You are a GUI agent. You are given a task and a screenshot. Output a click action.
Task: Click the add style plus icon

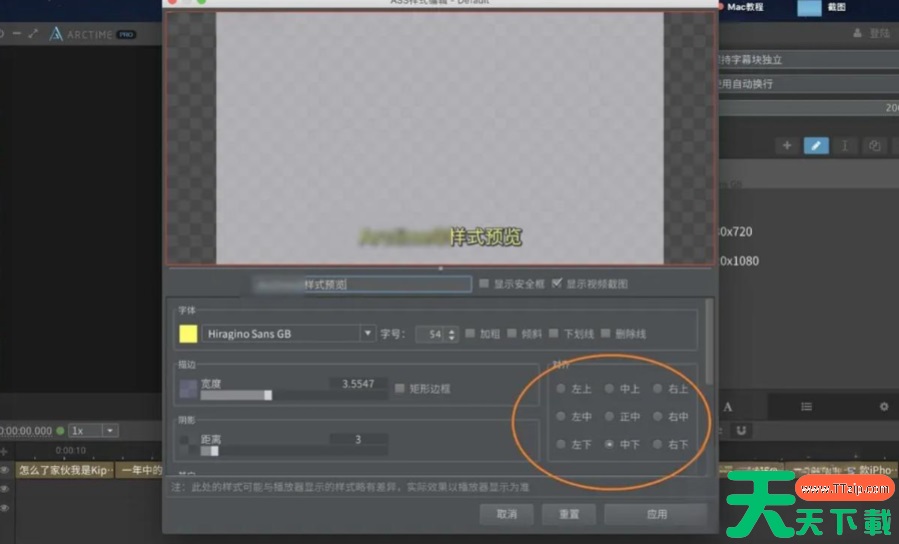click(x=787, y=146)
